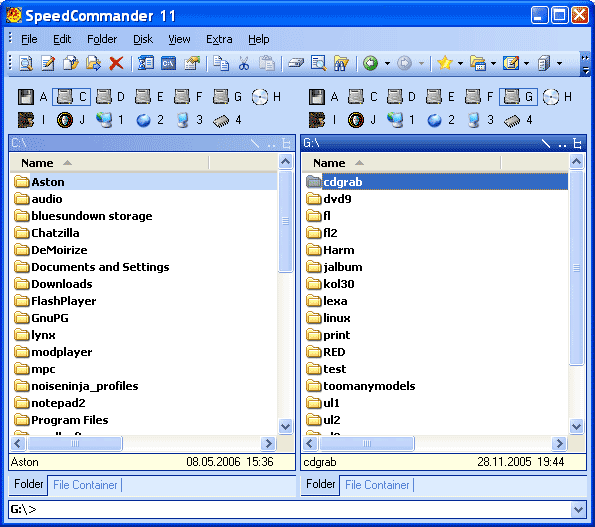Viewport: 595px width, 527px height.
Task: Select network item 1 in left panel
Action: point(109,120)
